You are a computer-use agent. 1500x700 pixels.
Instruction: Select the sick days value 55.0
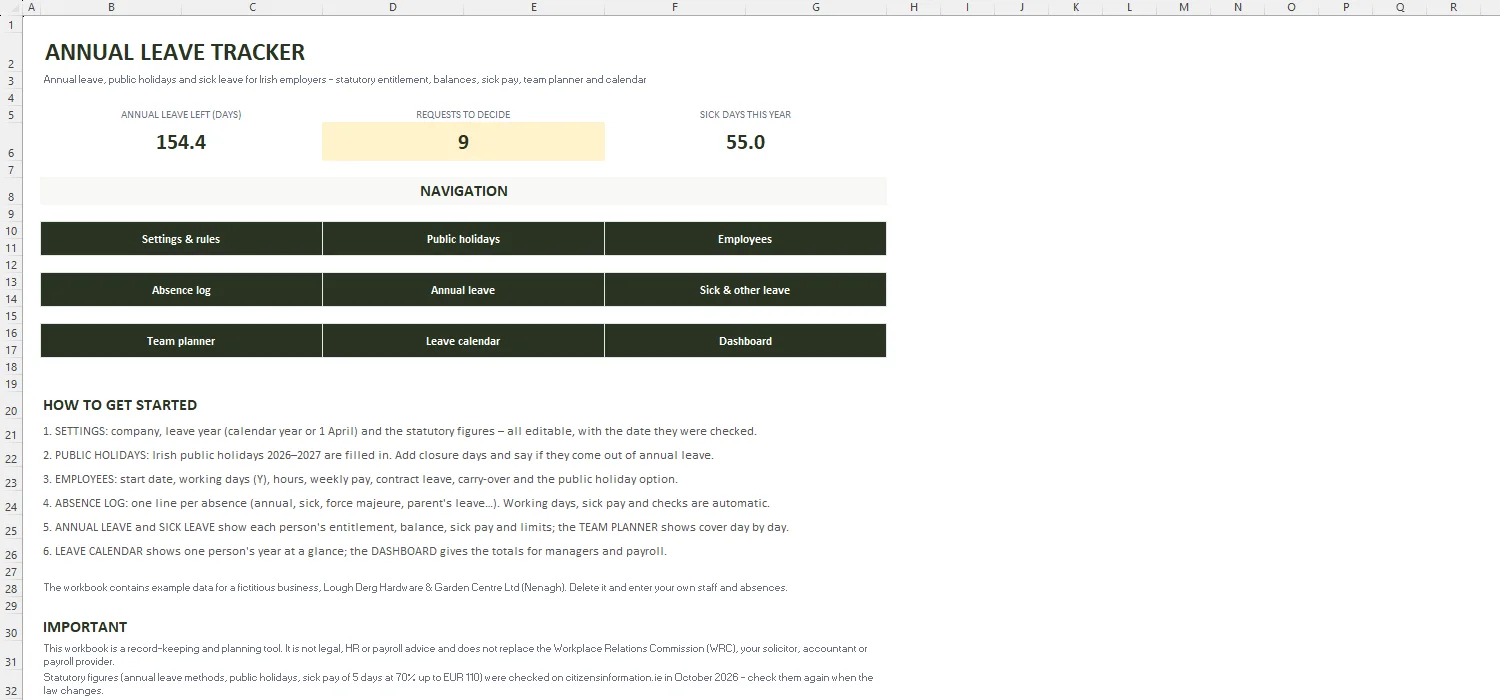[745, 142]
